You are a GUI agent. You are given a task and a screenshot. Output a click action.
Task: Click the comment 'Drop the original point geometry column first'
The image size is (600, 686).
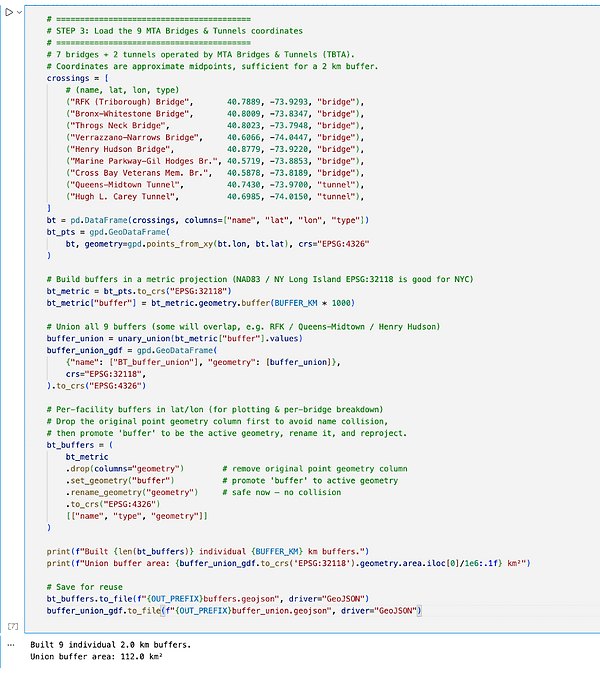(218, 421)
